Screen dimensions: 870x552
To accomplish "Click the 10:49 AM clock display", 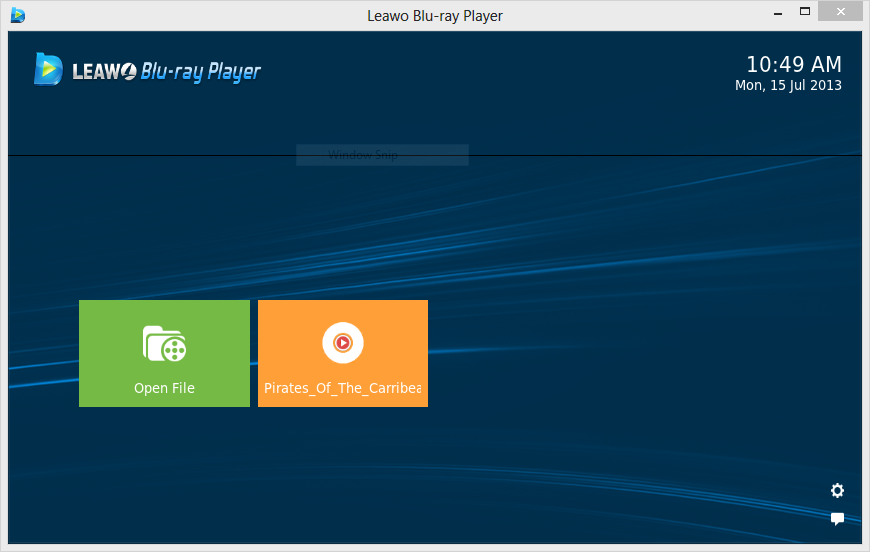I will 794,64.
